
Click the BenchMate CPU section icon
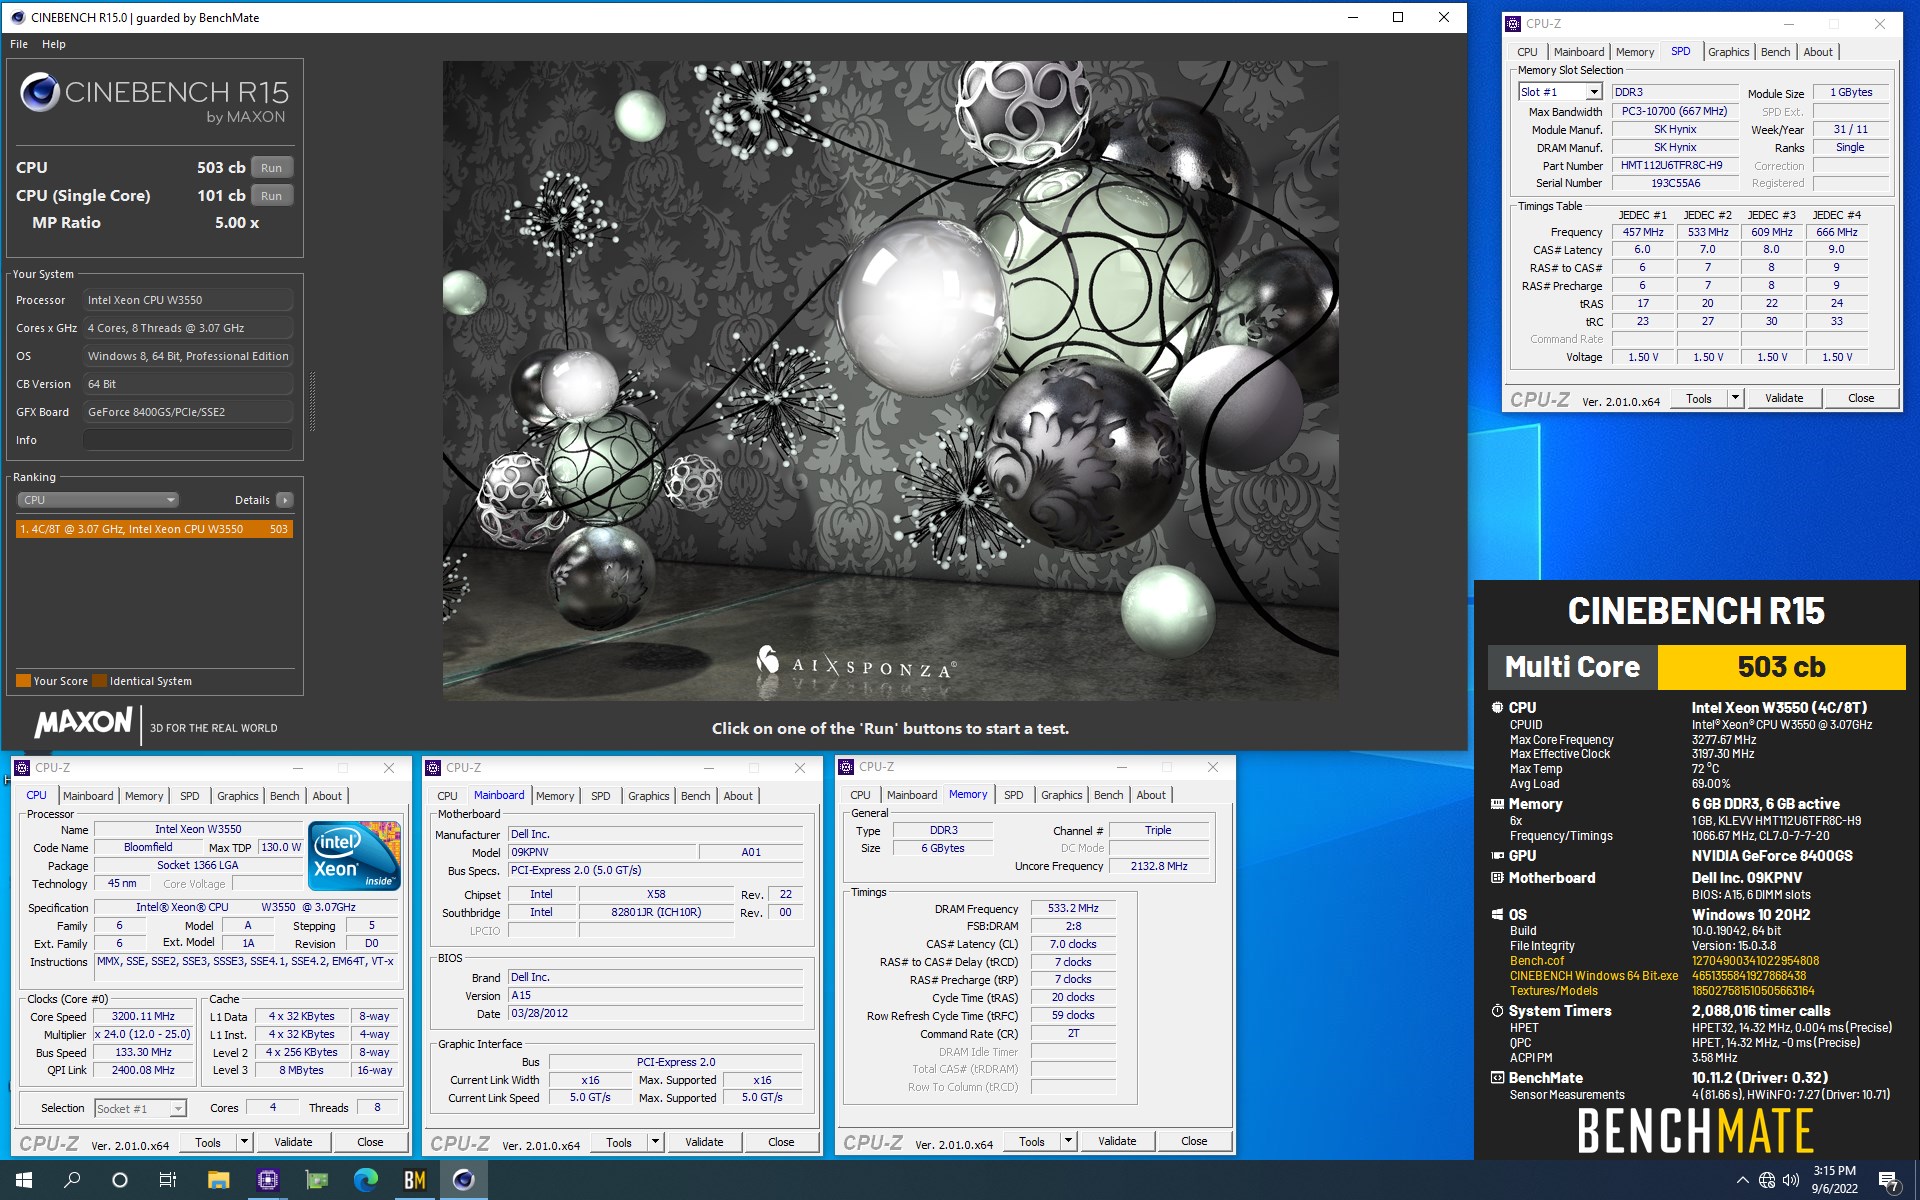pos(1497,708)
